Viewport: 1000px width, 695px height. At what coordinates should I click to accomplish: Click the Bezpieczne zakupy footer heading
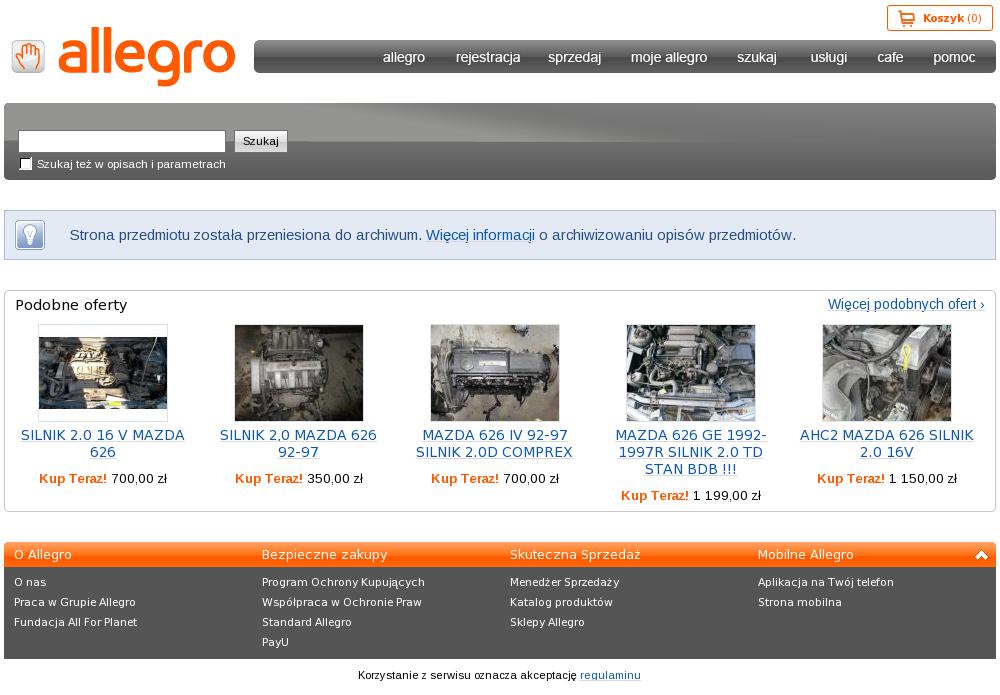coord(325,555)
